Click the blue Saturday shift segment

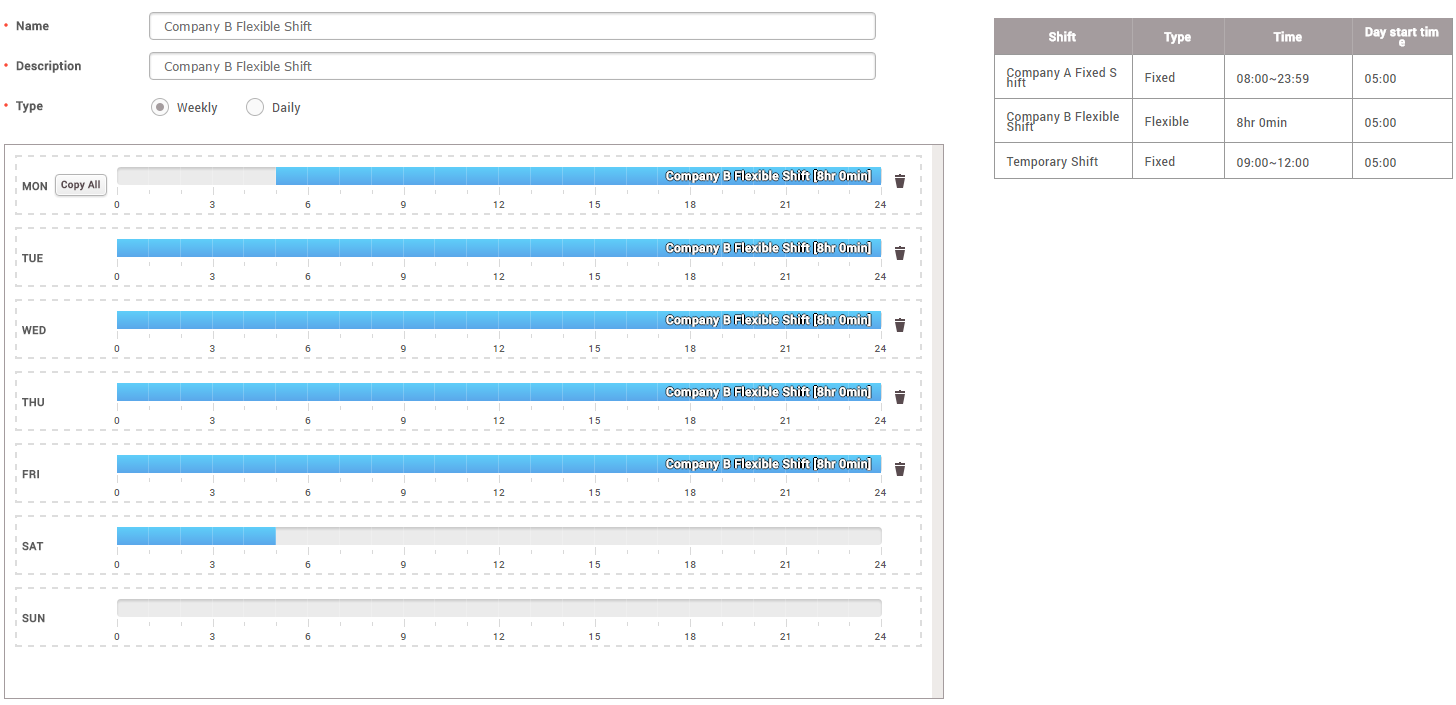pyautogui.click(x=196, y=536)
